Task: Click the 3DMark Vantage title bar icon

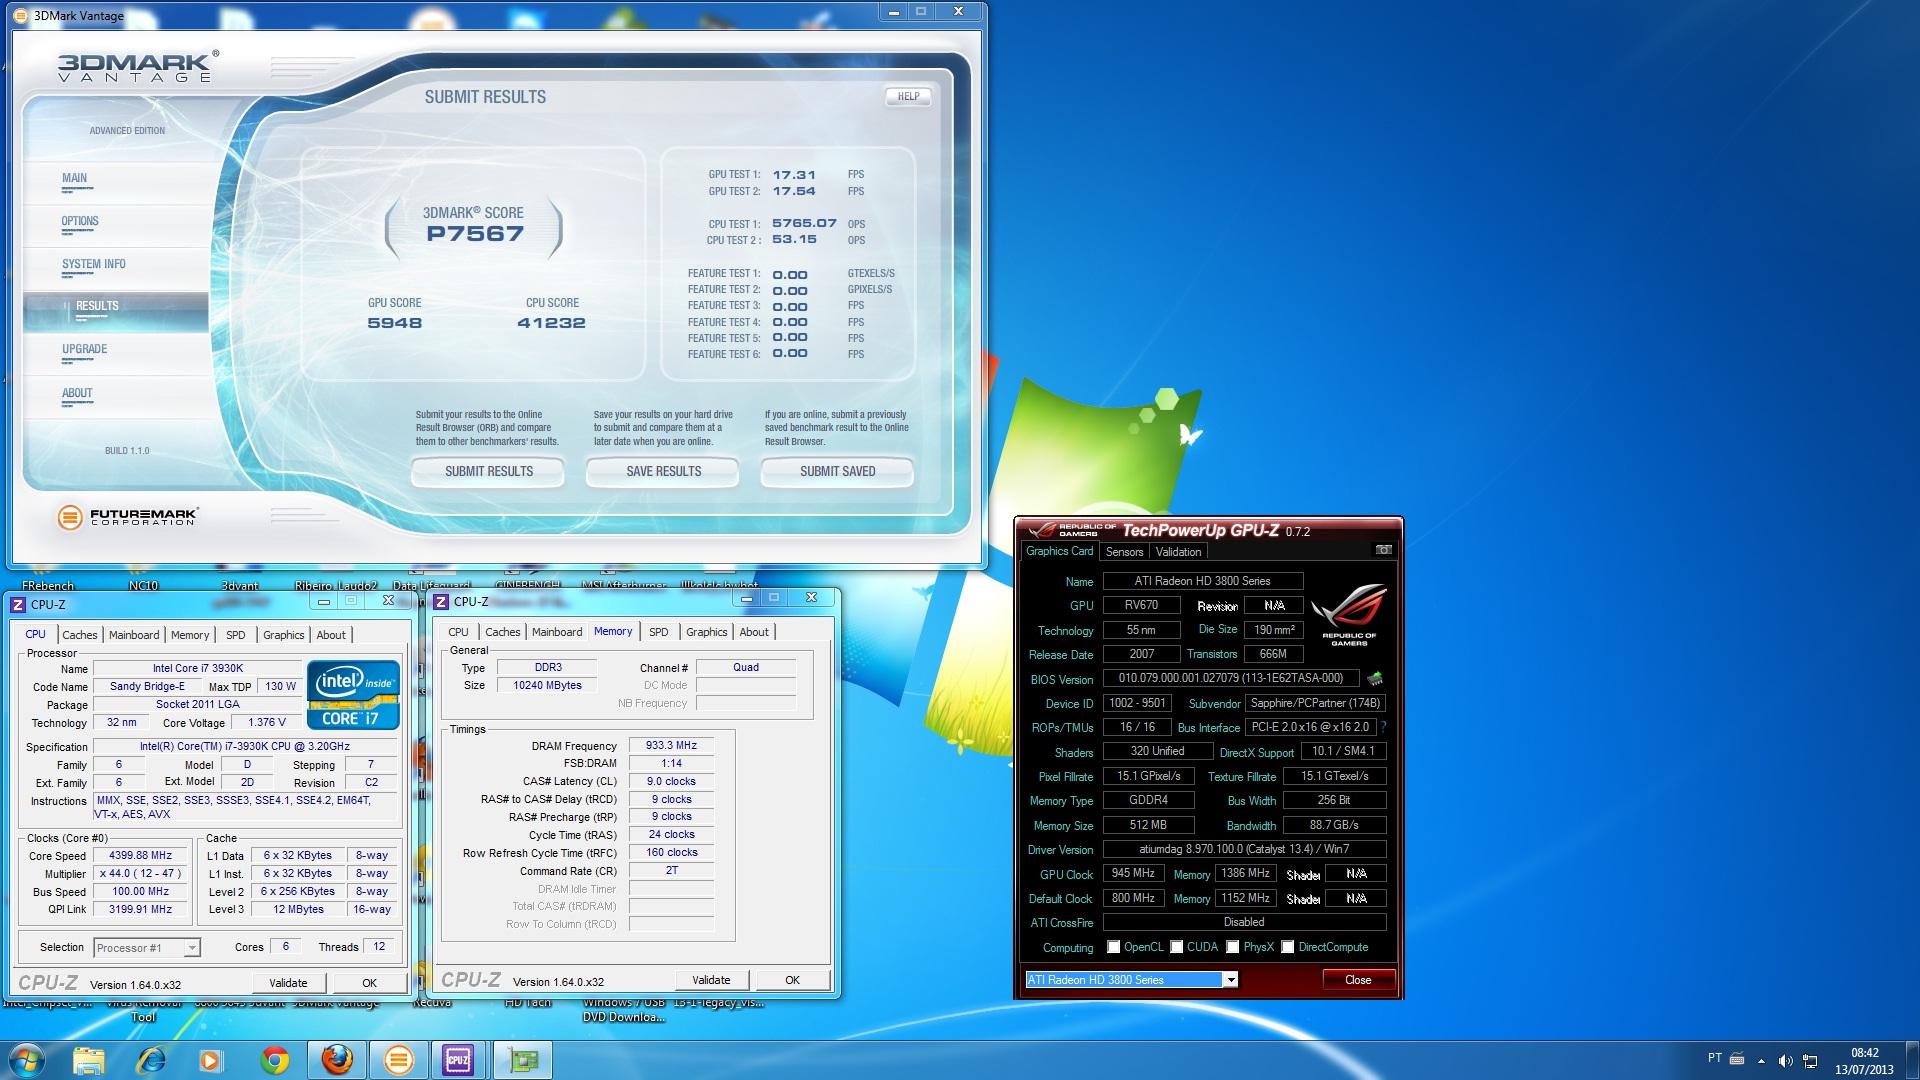Action: (20, 16)
